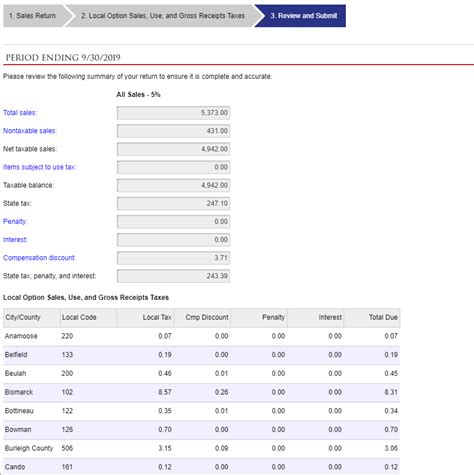Click local code 102 for Bismarck

click(67, 392)
